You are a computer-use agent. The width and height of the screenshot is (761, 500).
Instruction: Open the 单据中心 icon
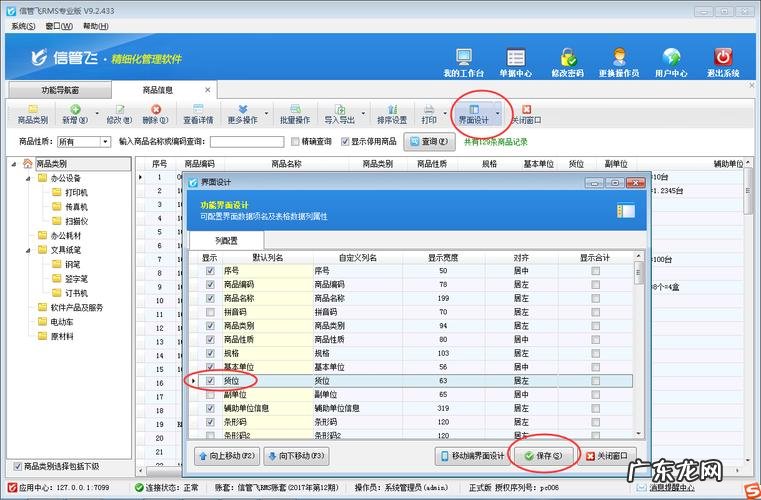514,59
